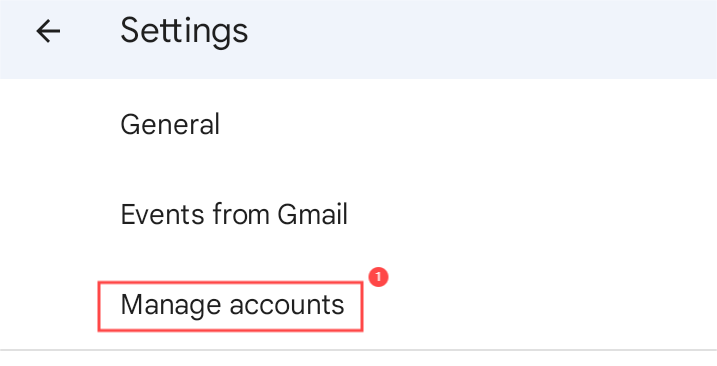The image size is (717, 366).
Task: Tap the back arrow beside Settings
Action: (x=48, y=32)
